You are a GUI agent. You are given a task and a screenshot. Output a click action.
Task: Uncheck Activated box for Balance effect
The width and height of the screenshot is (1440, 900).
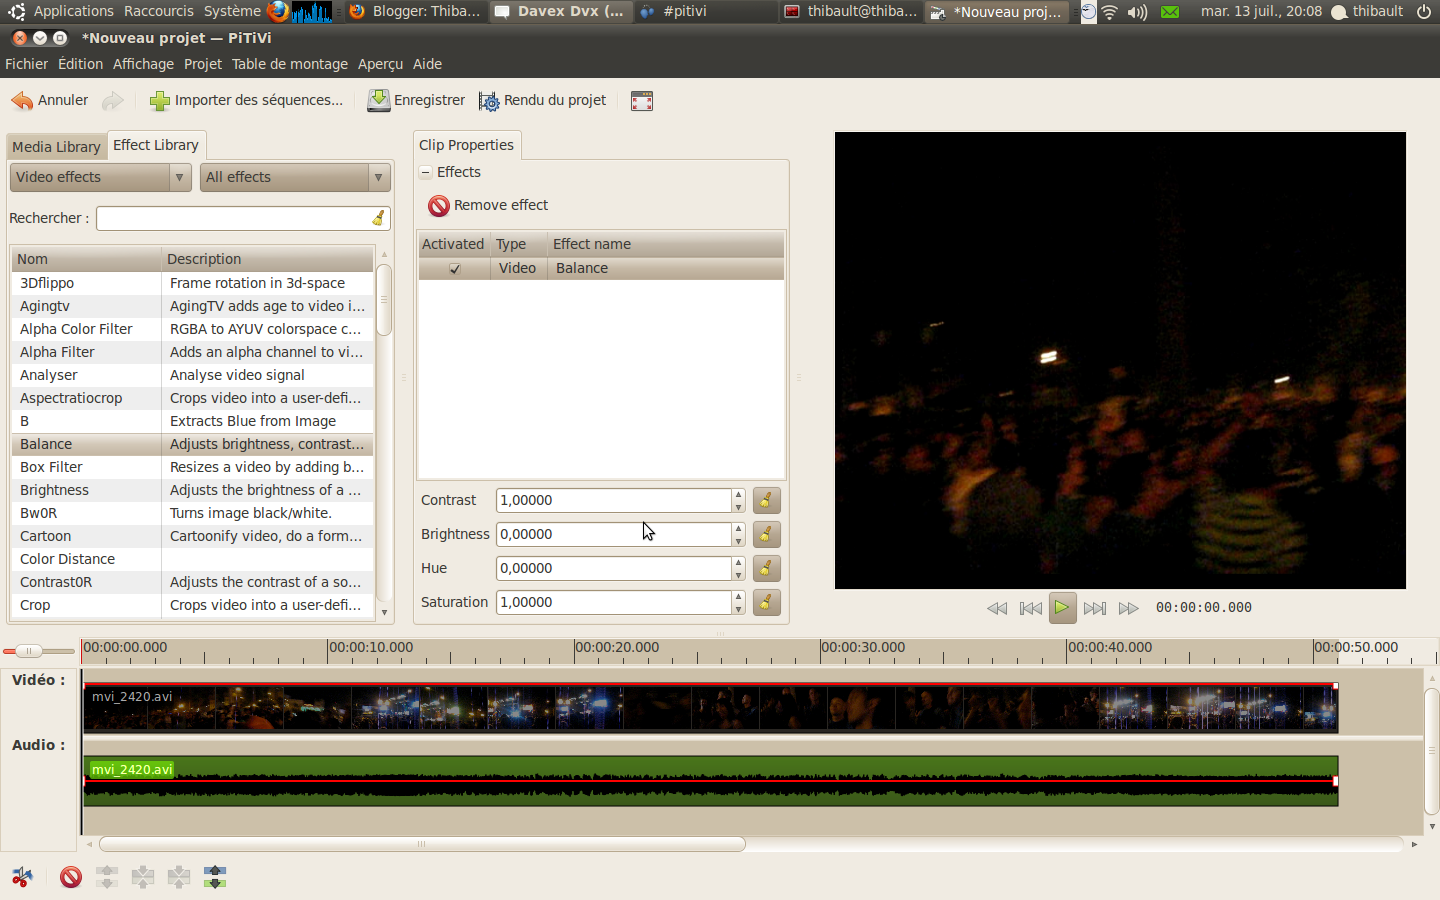[x=455, y=269]
